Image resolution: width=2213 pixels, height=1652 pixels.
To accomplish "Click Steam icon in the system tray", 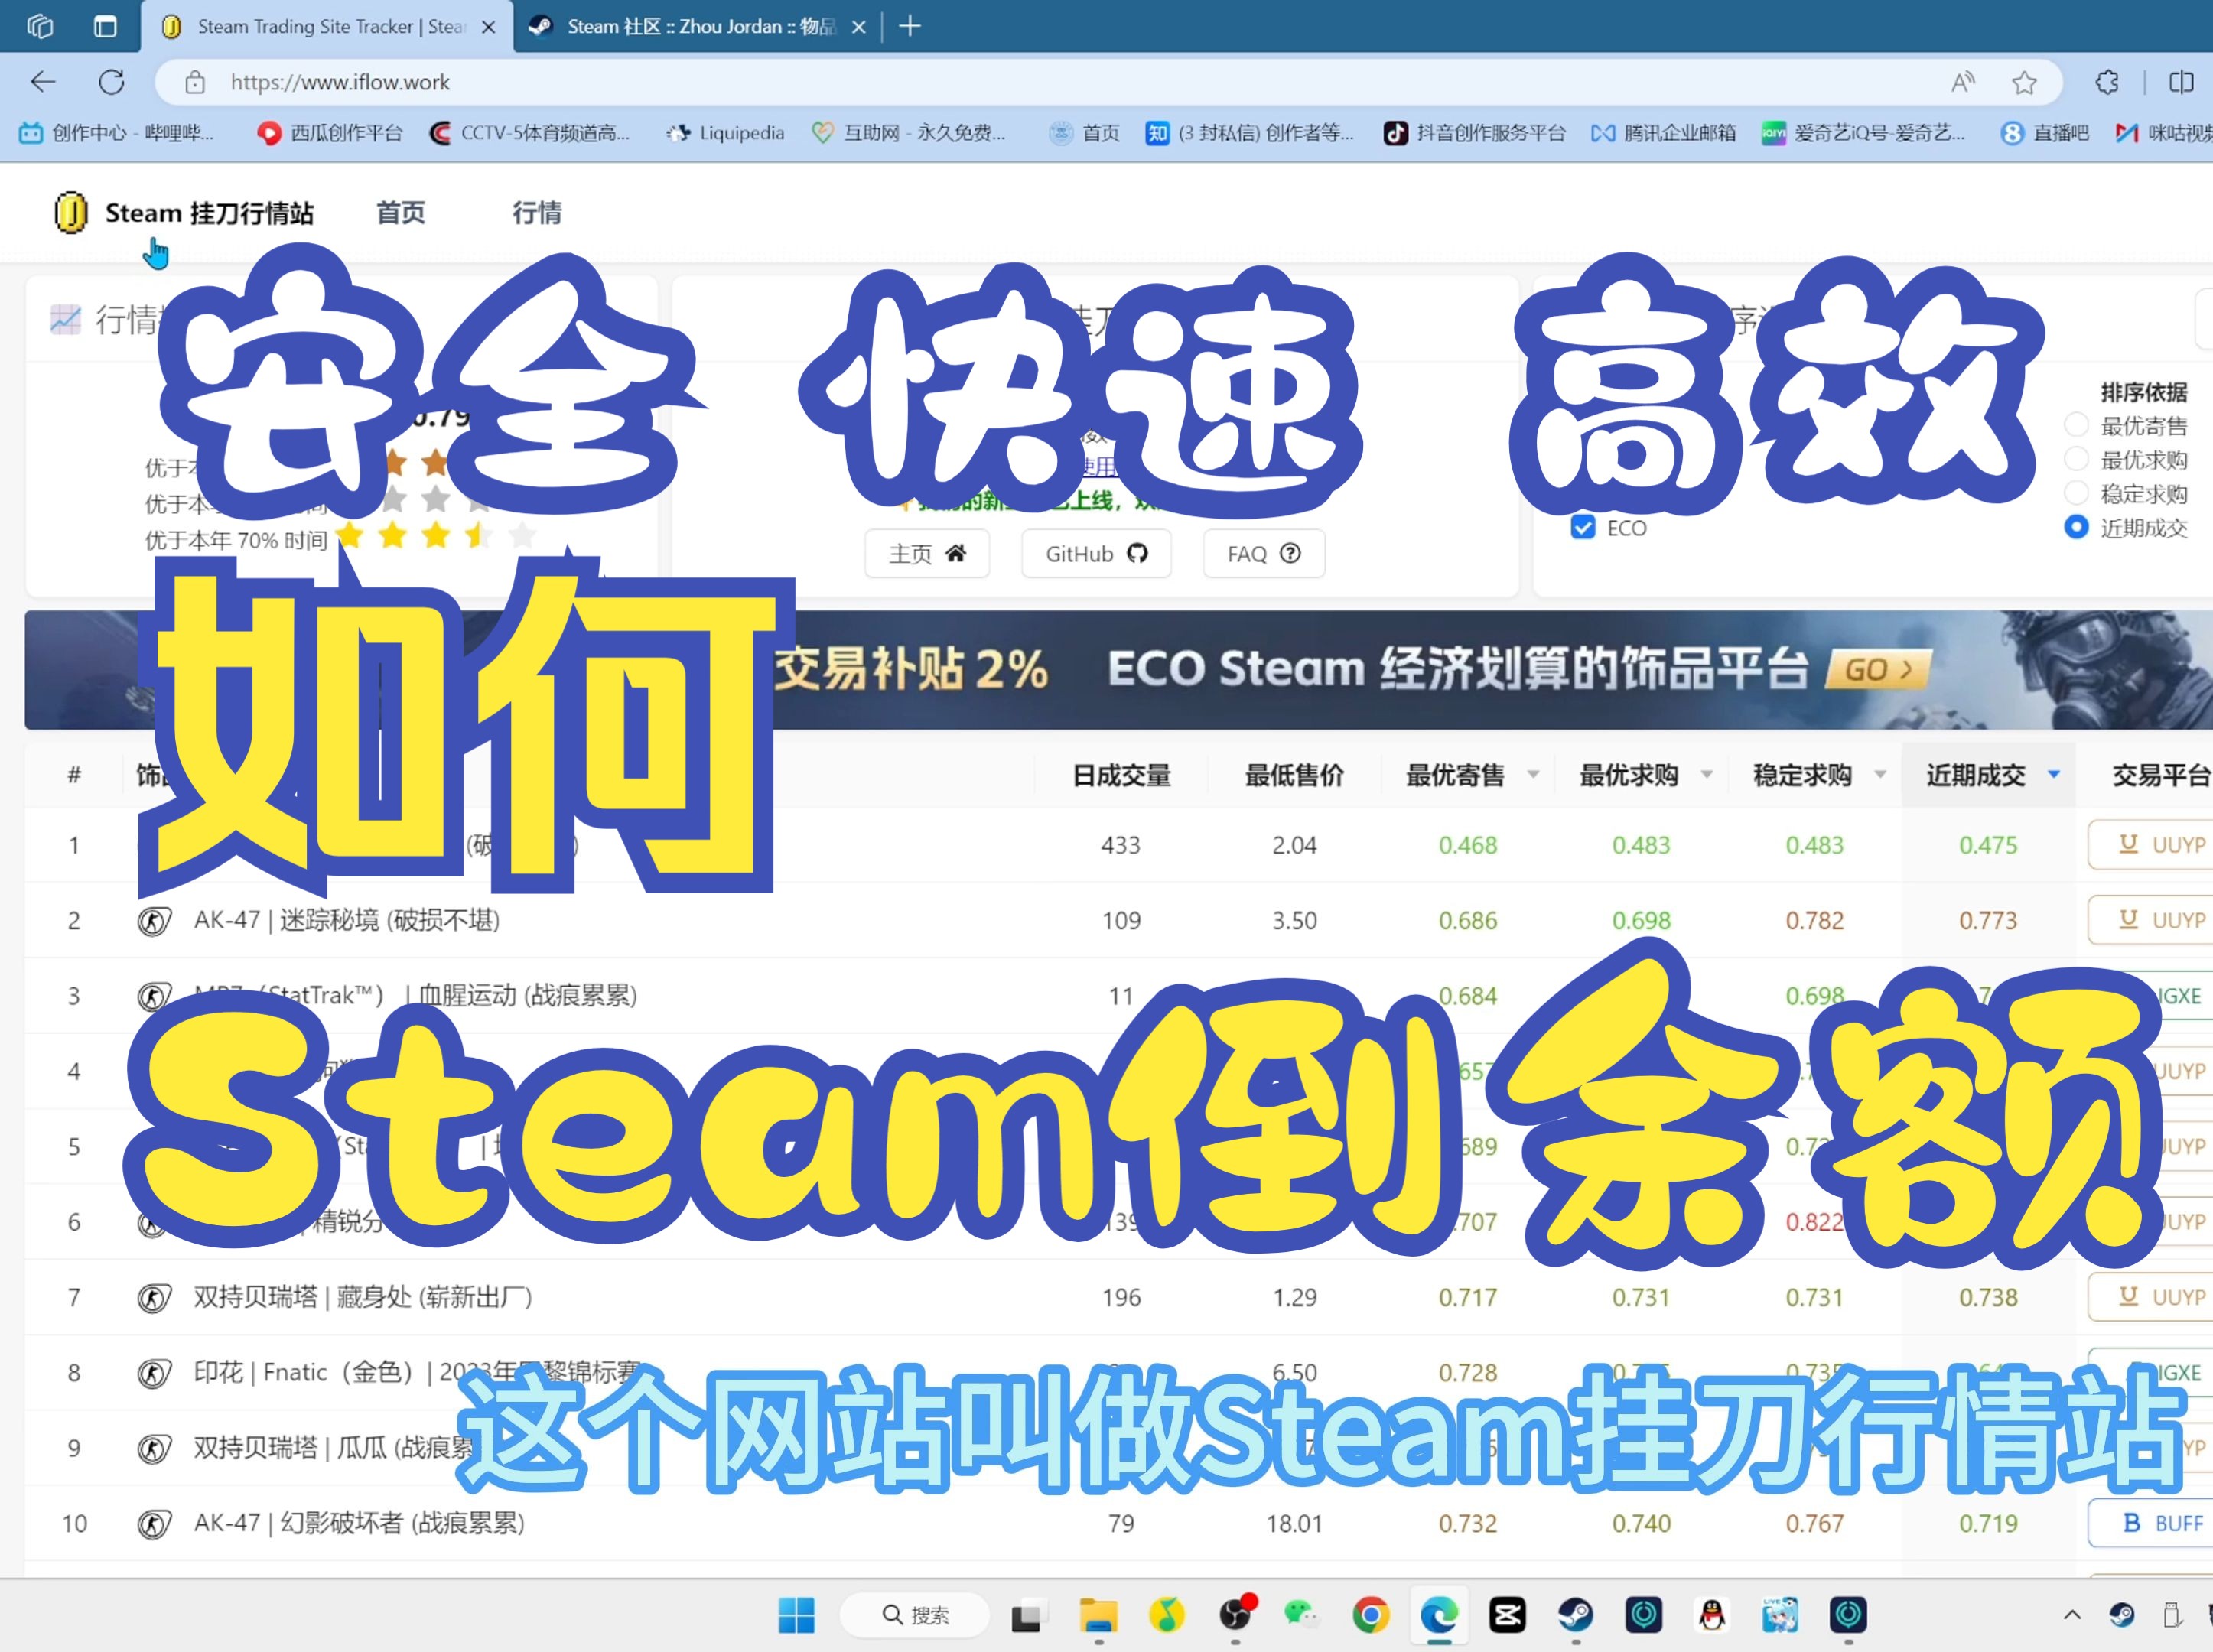I will 2121,1615.
